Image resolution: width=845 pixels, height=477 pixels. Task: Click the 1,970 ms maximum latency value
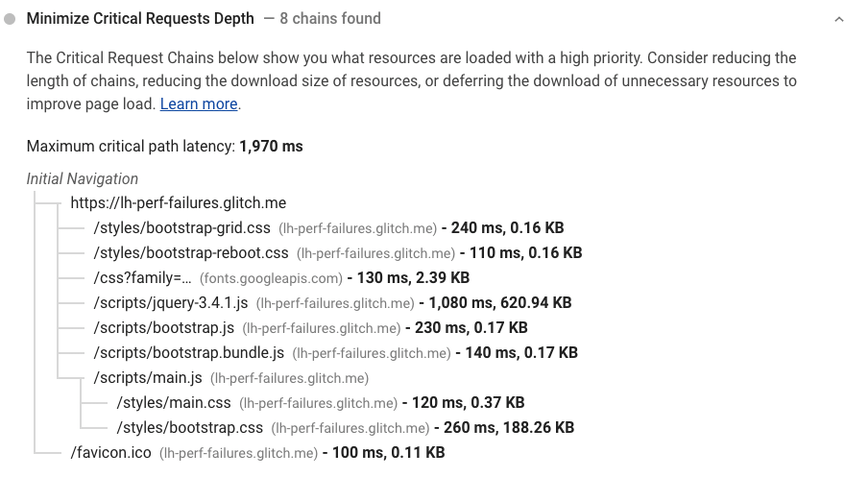pyautogui.click(x=271, y=146)
